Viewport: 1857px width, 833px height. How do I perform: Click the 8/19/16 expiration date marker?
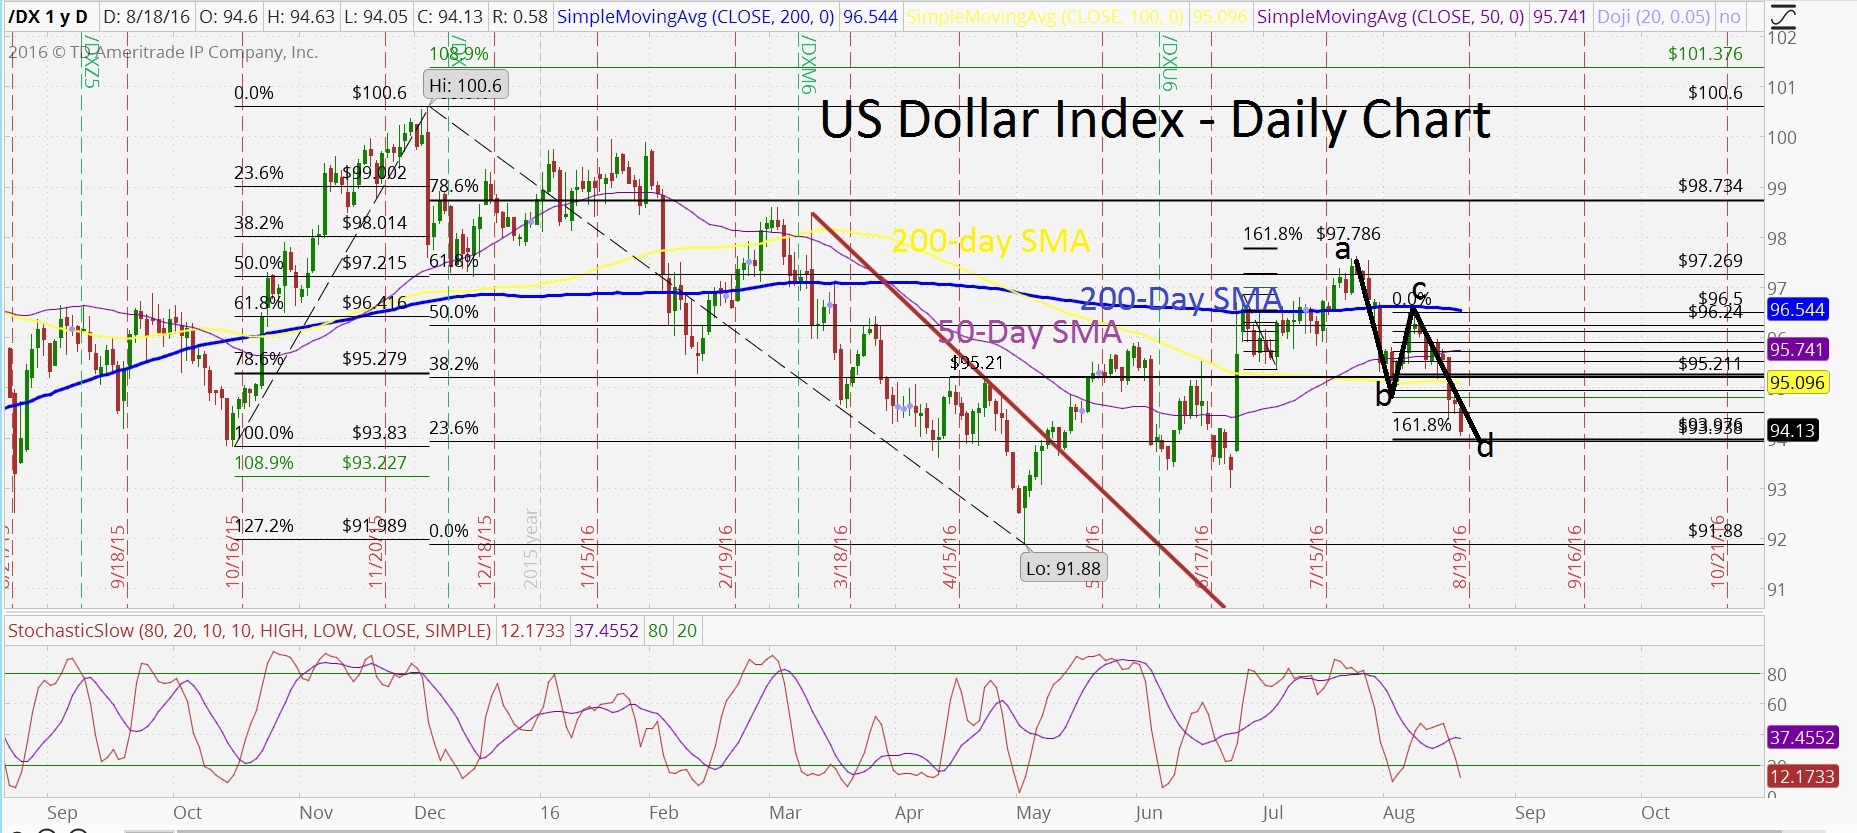1461,557
